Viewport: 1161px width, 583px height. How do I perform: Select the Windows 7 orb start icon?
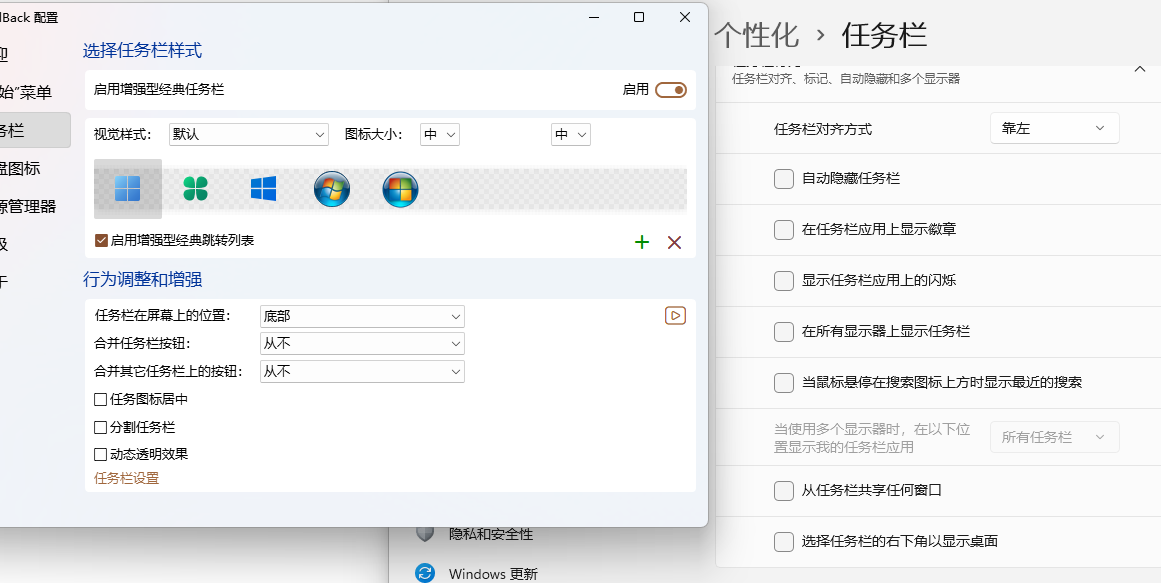pos(332,190)
